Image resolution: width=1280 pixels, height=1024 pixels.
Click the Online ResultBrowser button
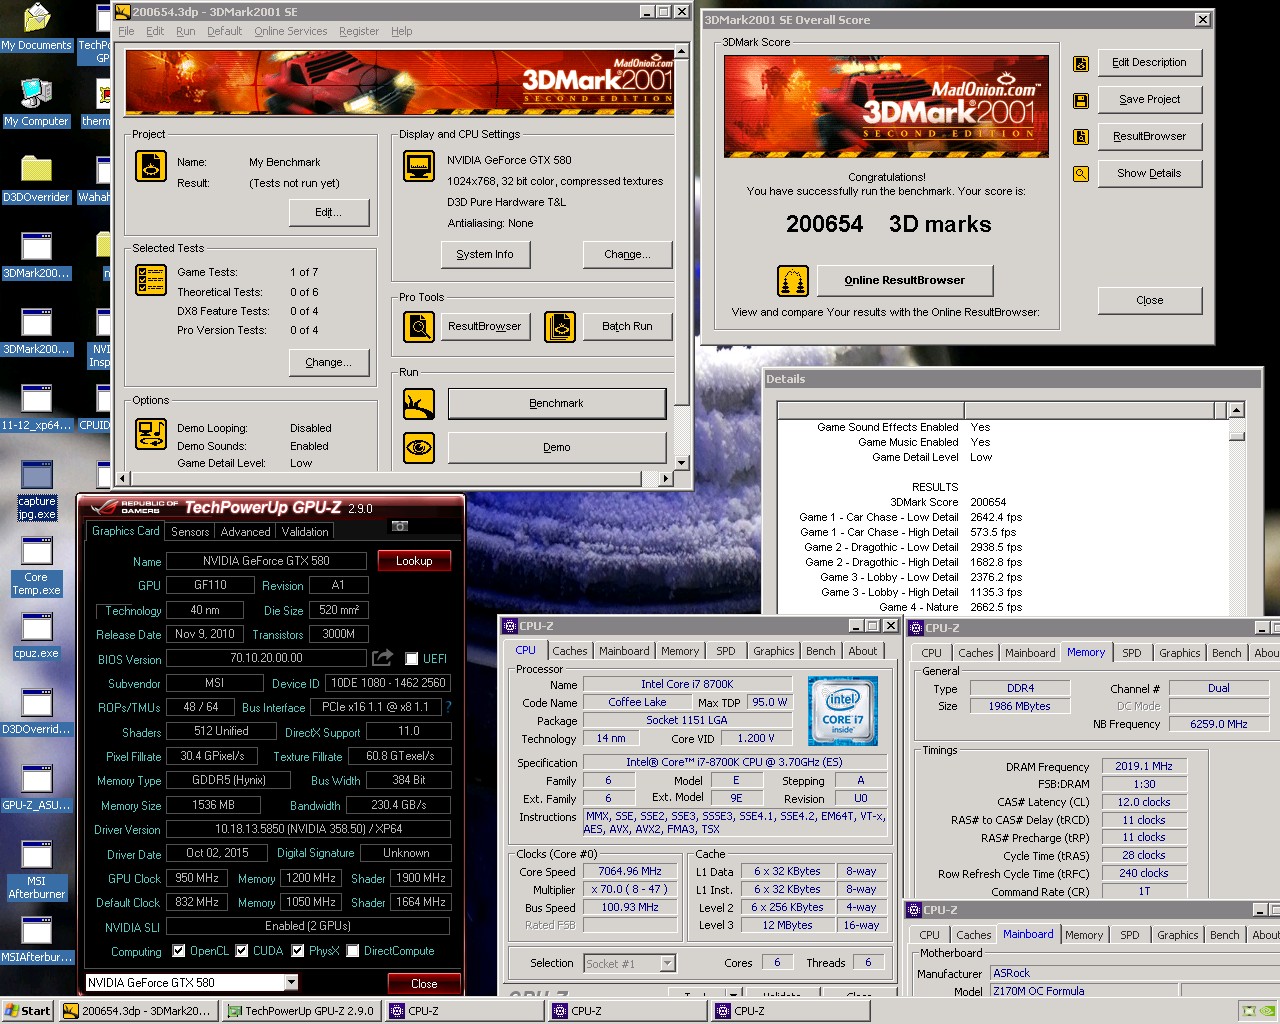click(x=905, y=280)
